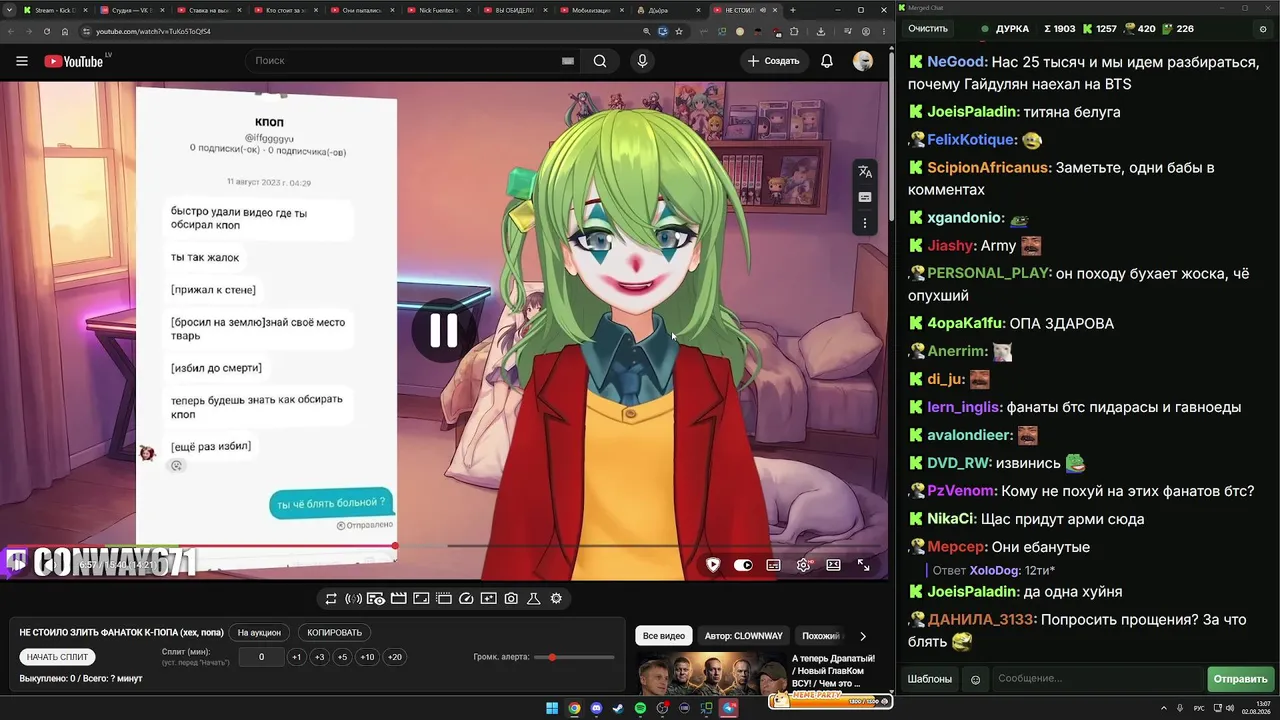
Task: Open the translate icon on the video overlay
Action: click(865, 172)
